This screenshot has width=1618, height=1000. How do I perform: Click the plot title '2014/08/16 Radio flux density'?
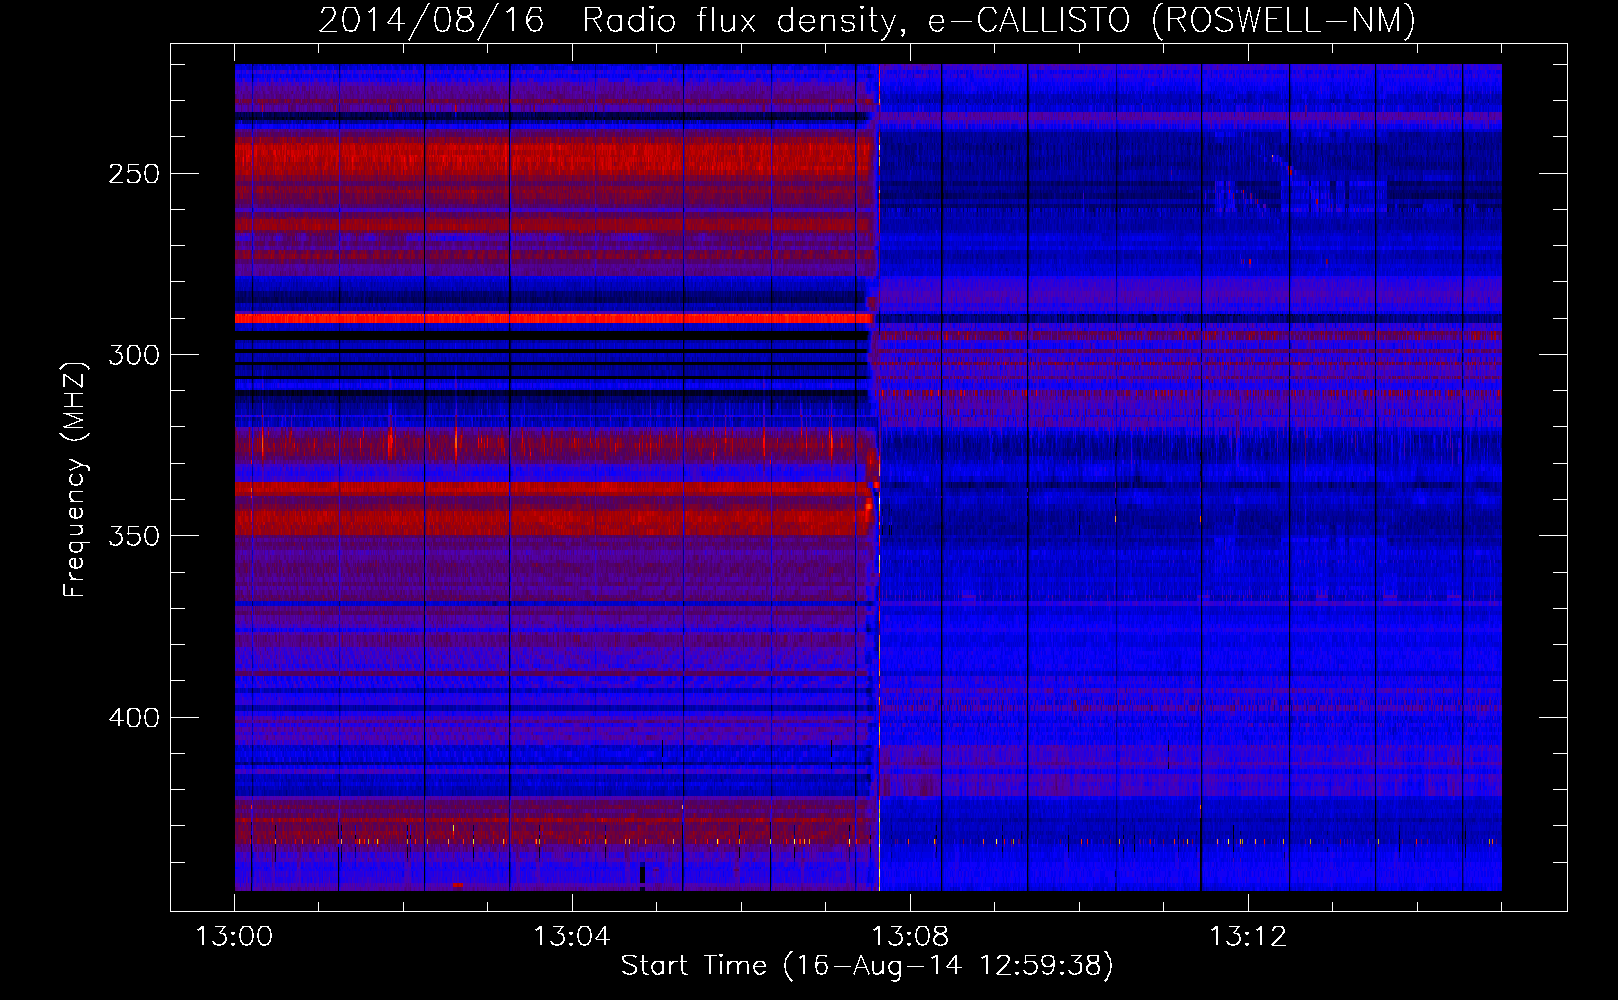(867, 20)
